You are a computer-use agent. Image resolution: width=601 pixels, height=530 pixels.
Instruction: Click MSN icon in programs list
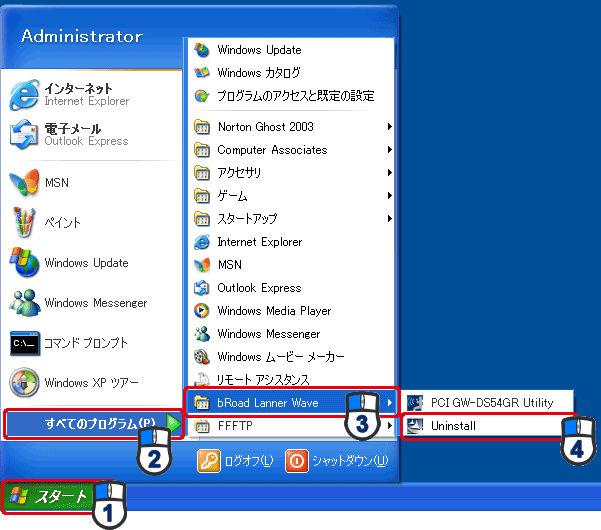click(x=202, y=265)
